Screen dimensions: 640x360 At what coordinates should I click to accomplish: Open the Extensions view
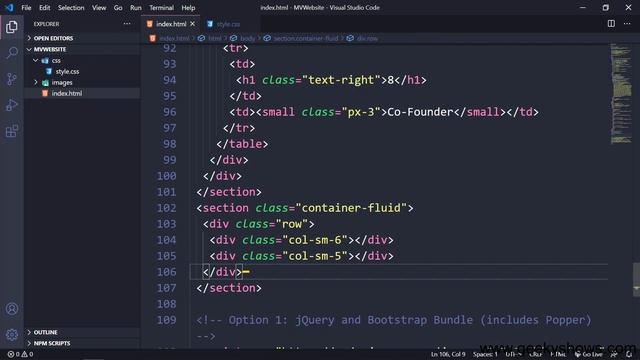(12, 131)
